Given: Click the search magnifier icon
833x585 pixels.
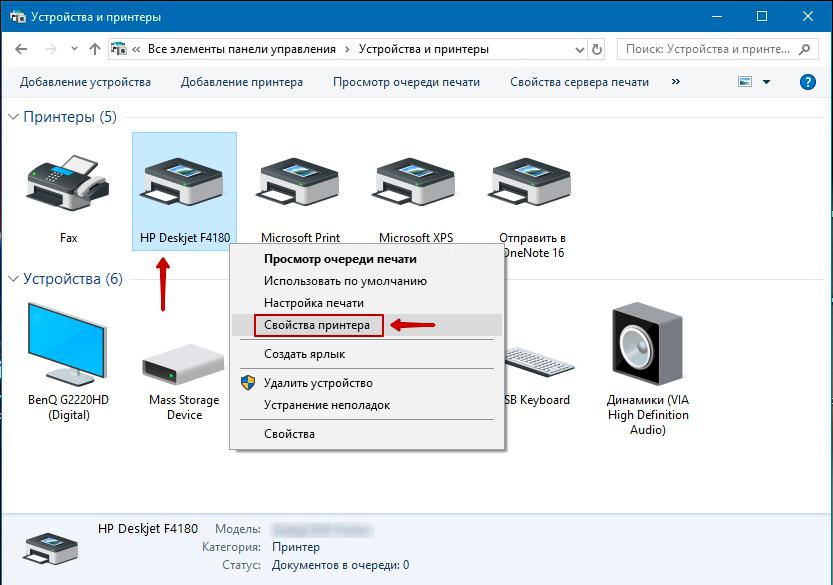Looking at the screenshot, I should point(805,49).
